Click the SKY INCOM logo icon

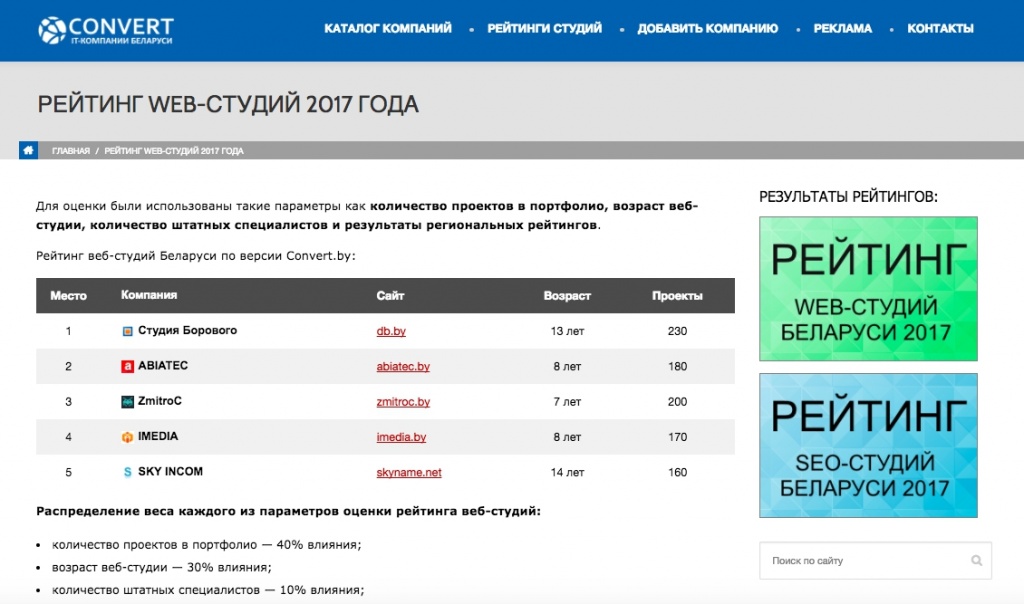[127, 472]
